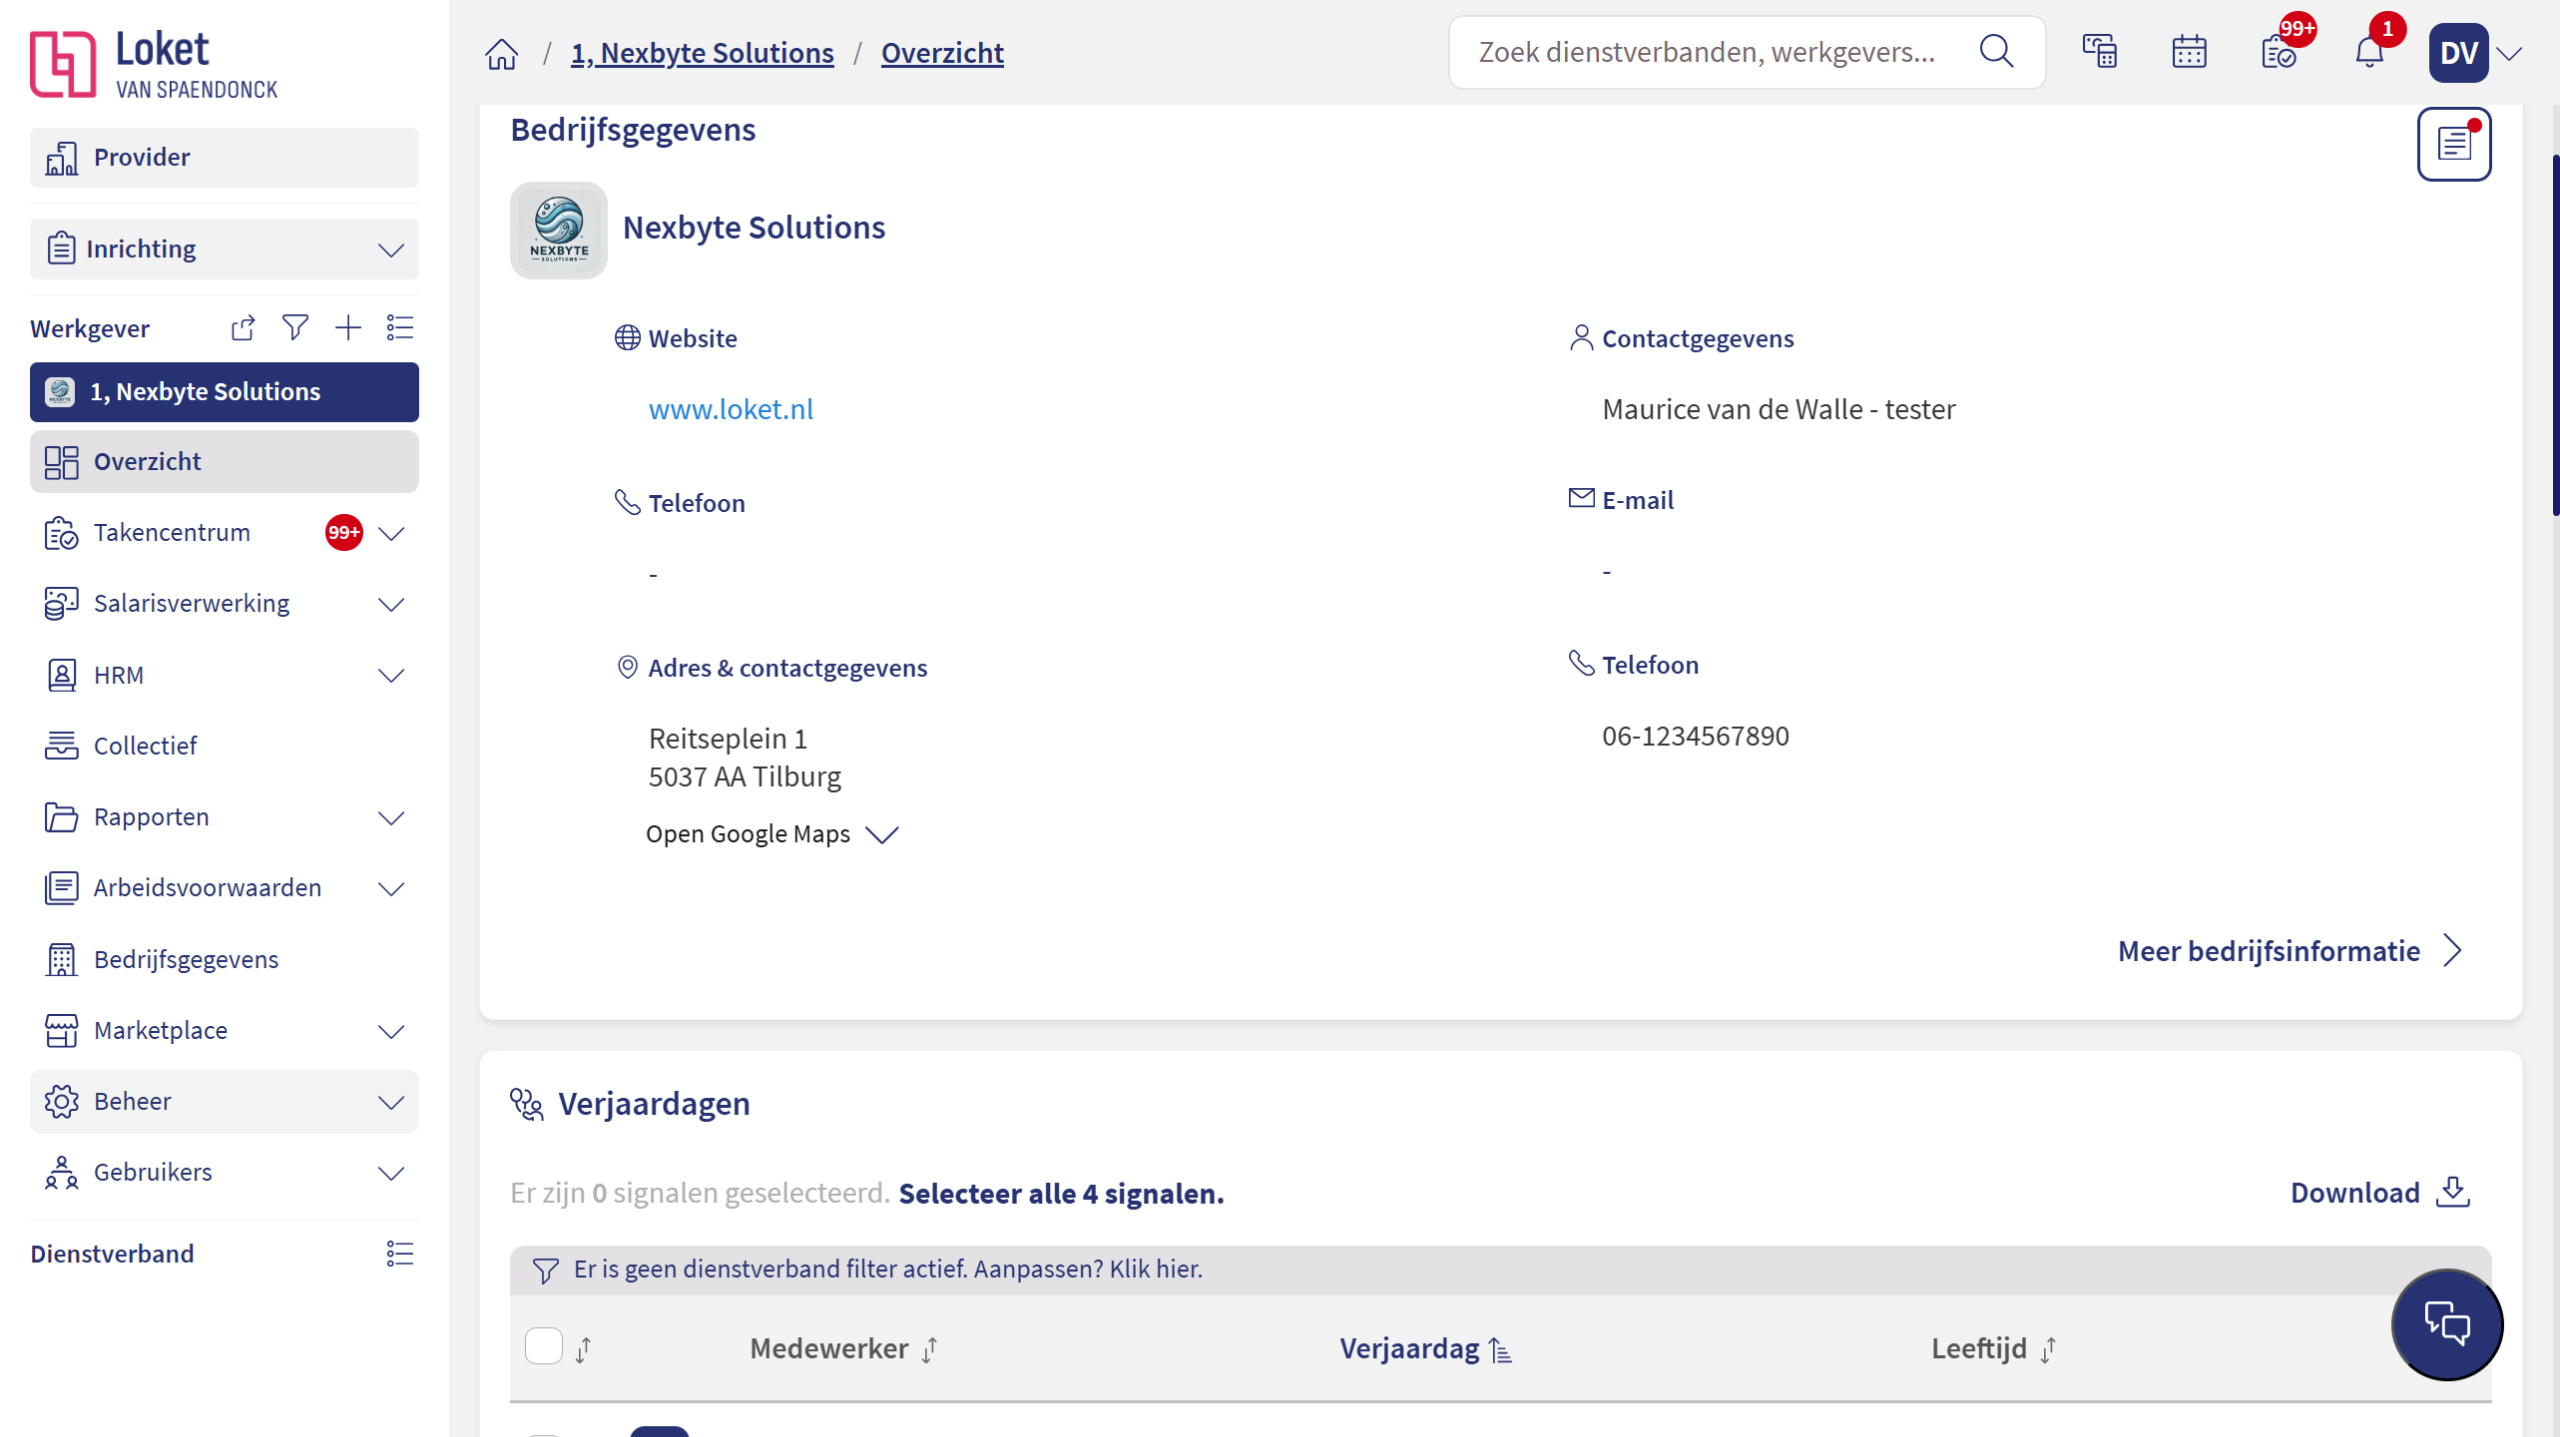Image resolution: width=2560 pixels, height=1437 pixels.
Task: Open the notifications bell
Action: pyautogui.click(x=2368, y=52)
